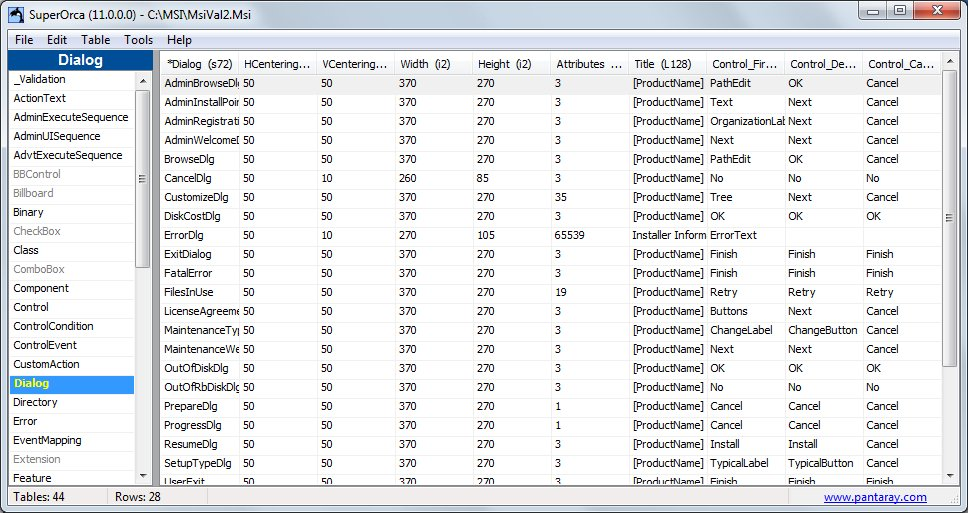Select the AdminExecuteSequence table

point(72,117)
